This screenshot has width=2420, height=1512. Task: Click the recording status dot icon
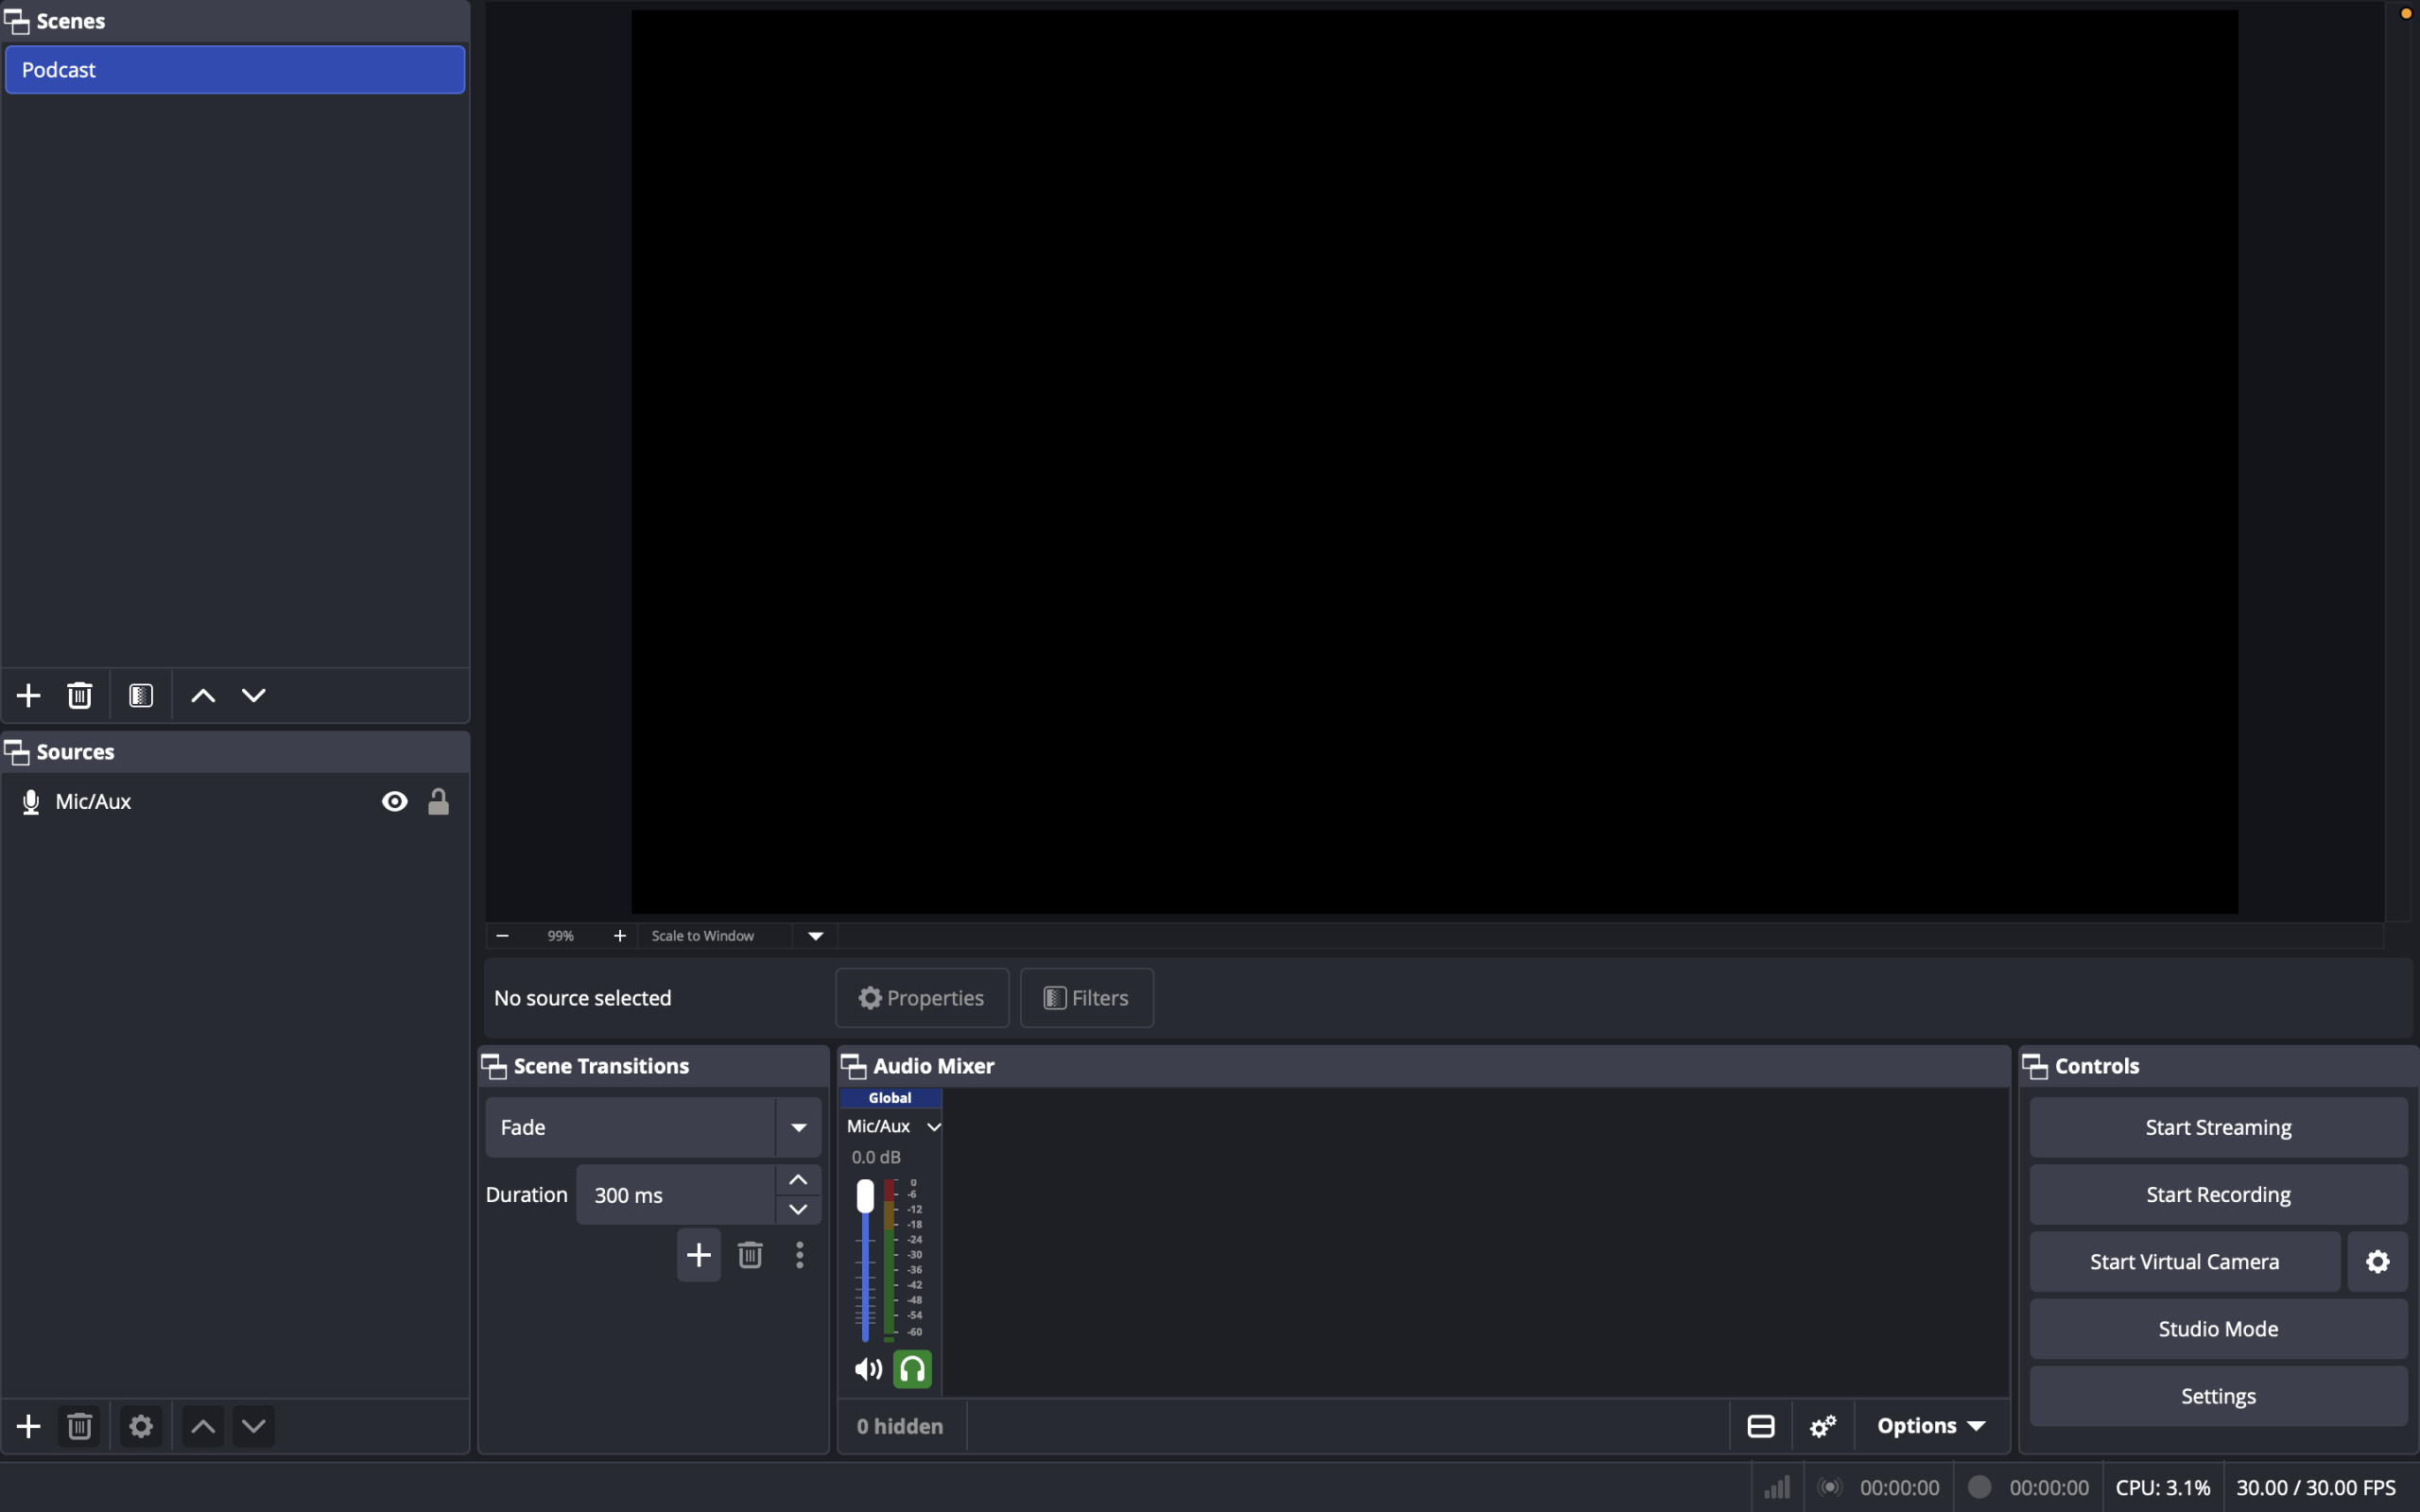pyautogui.click(x=1979, y=1487)
